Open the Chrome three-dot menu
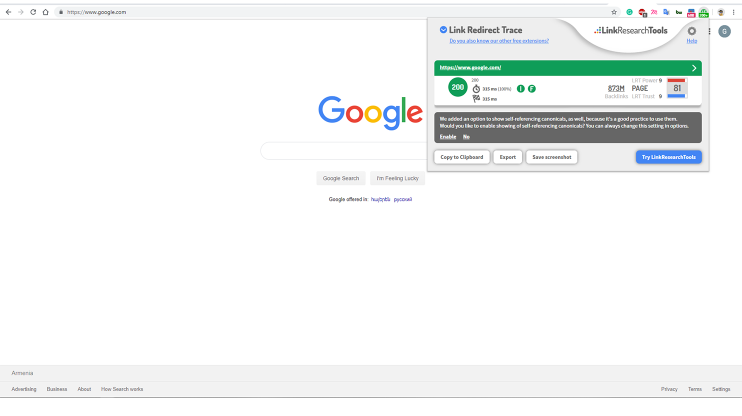 [733, 12]
